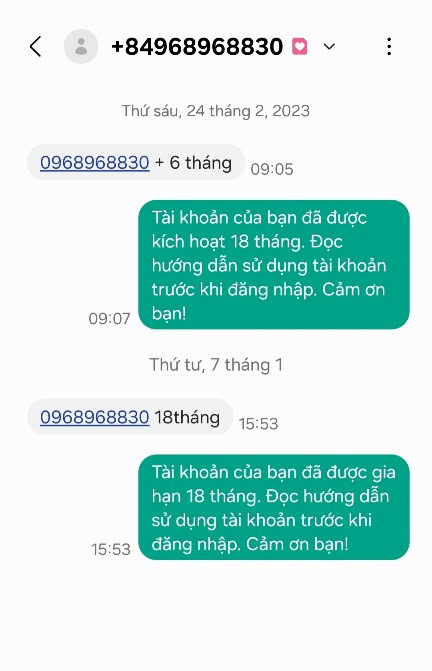Expand the contact details chevron
The height and width of the screenshot is (671, 432).
point(329,46)
